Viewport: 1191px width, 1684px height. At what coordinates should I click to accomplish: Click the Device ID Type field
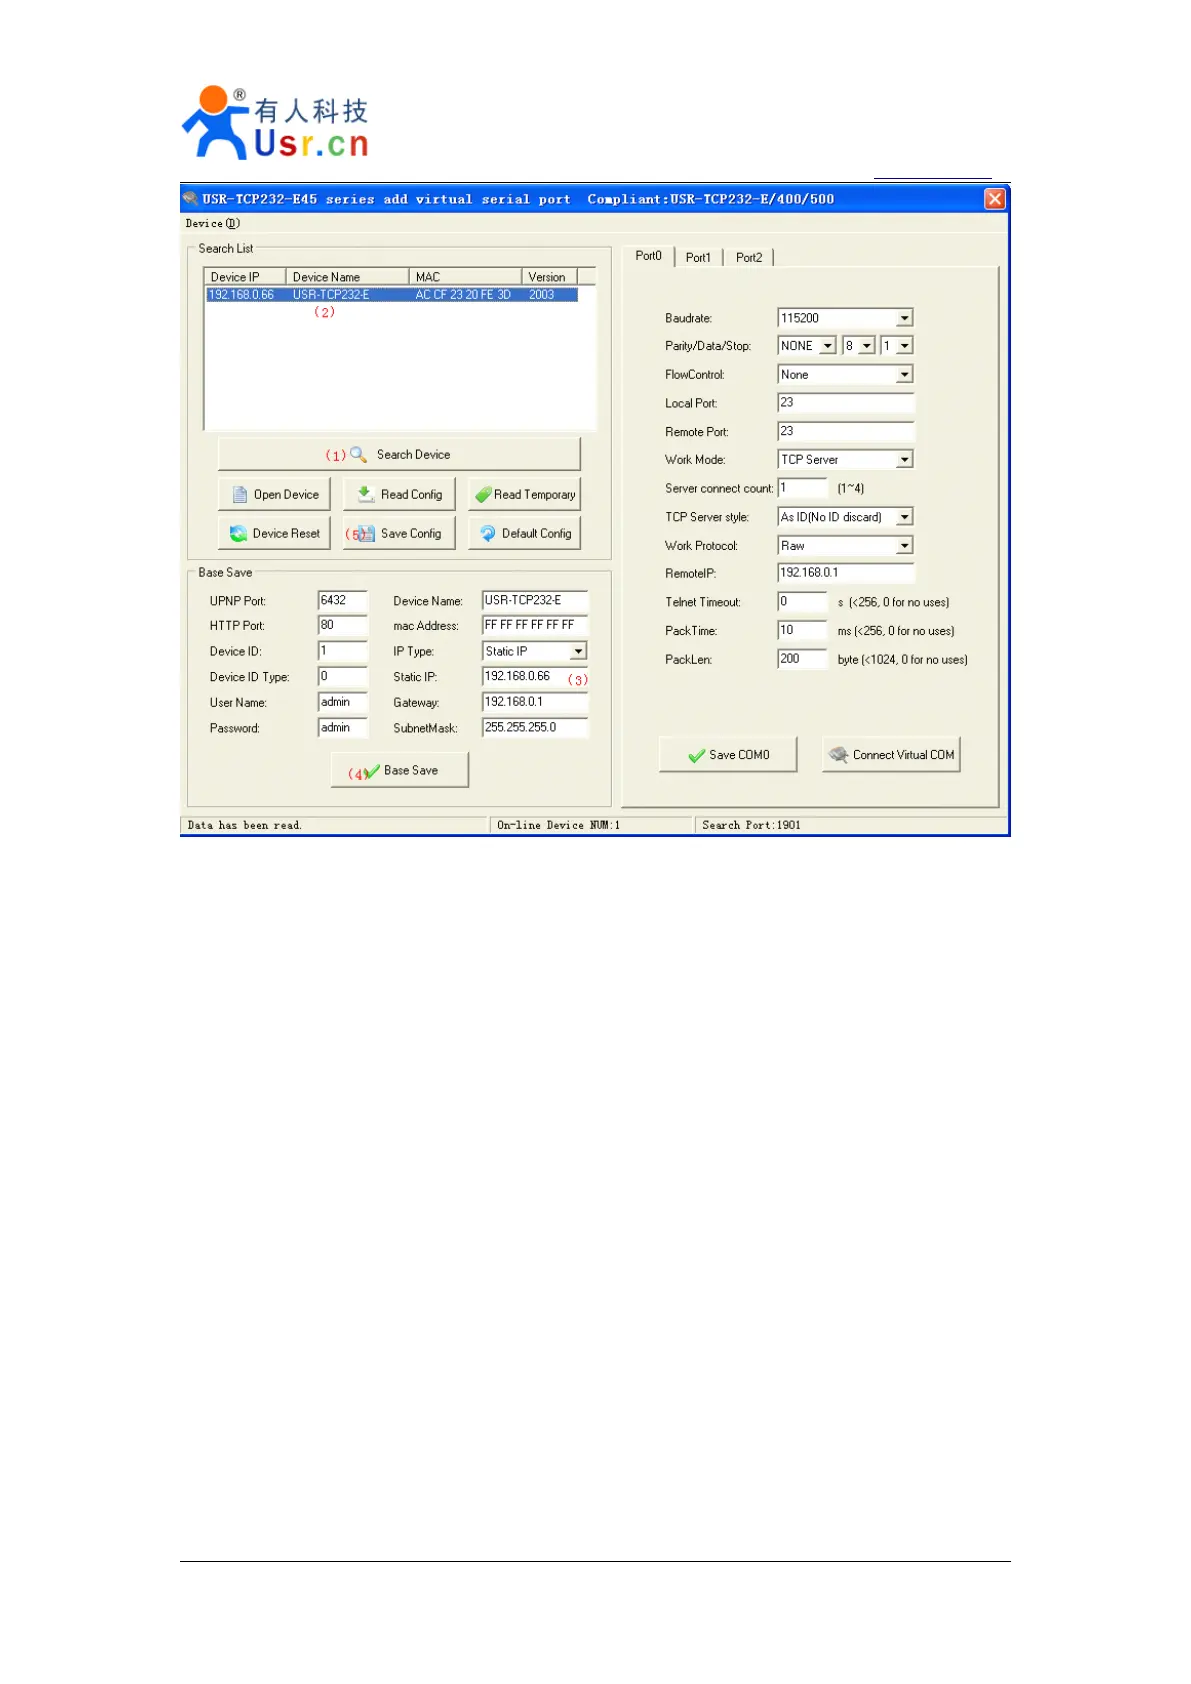point(343,677)
